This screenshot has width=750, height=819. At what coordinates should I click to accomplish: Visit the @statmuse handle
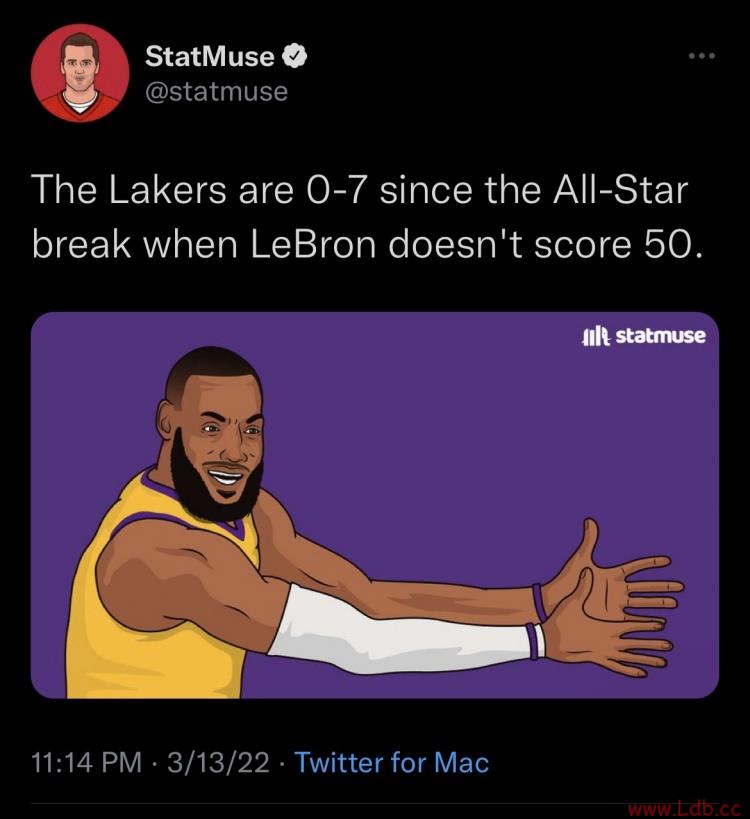216,92
